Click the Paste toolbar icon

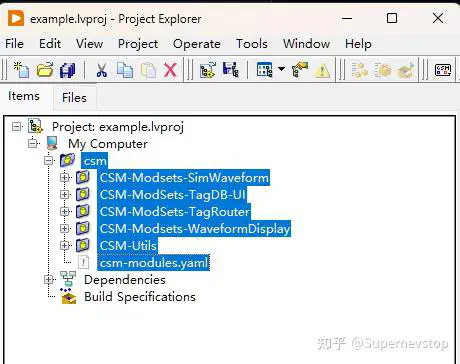point(148,70)
